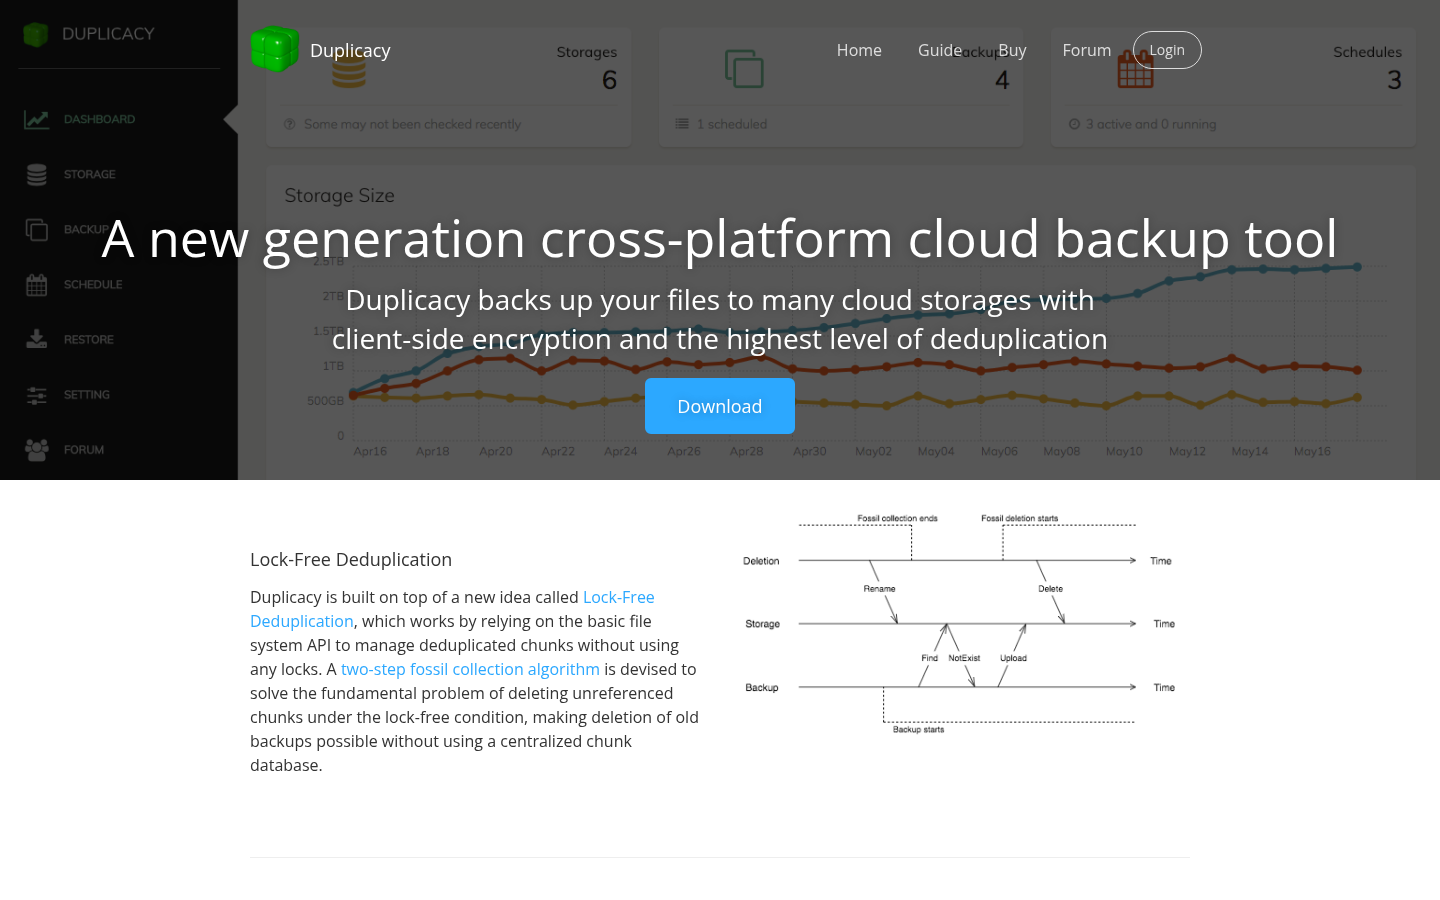The image size is (1440, 900).
Task: Click the FORUM label in sidebar
Action: [x=84, y=449]
